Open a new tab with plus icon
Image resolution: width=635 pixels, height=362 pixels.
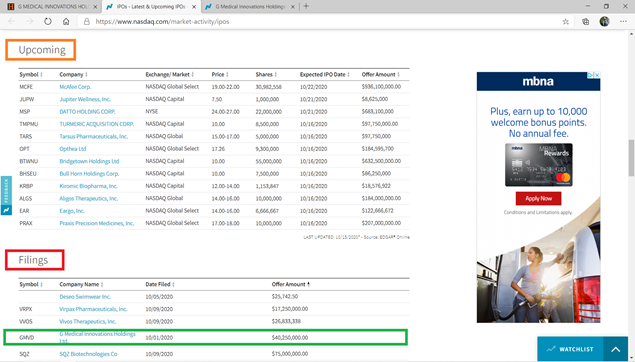[x=306, y=6]
